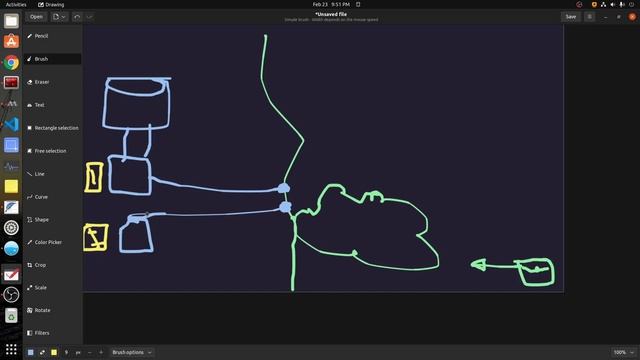The width and height of the screenshot is (640, 360).
Task: Click the network icon in system tray
Action: tap(603, 4)
